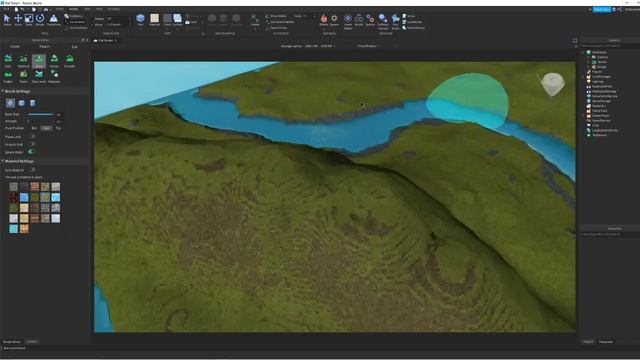640x360 pixels.
Task: Click the blue Collaborate button
Action: [602, 9]
